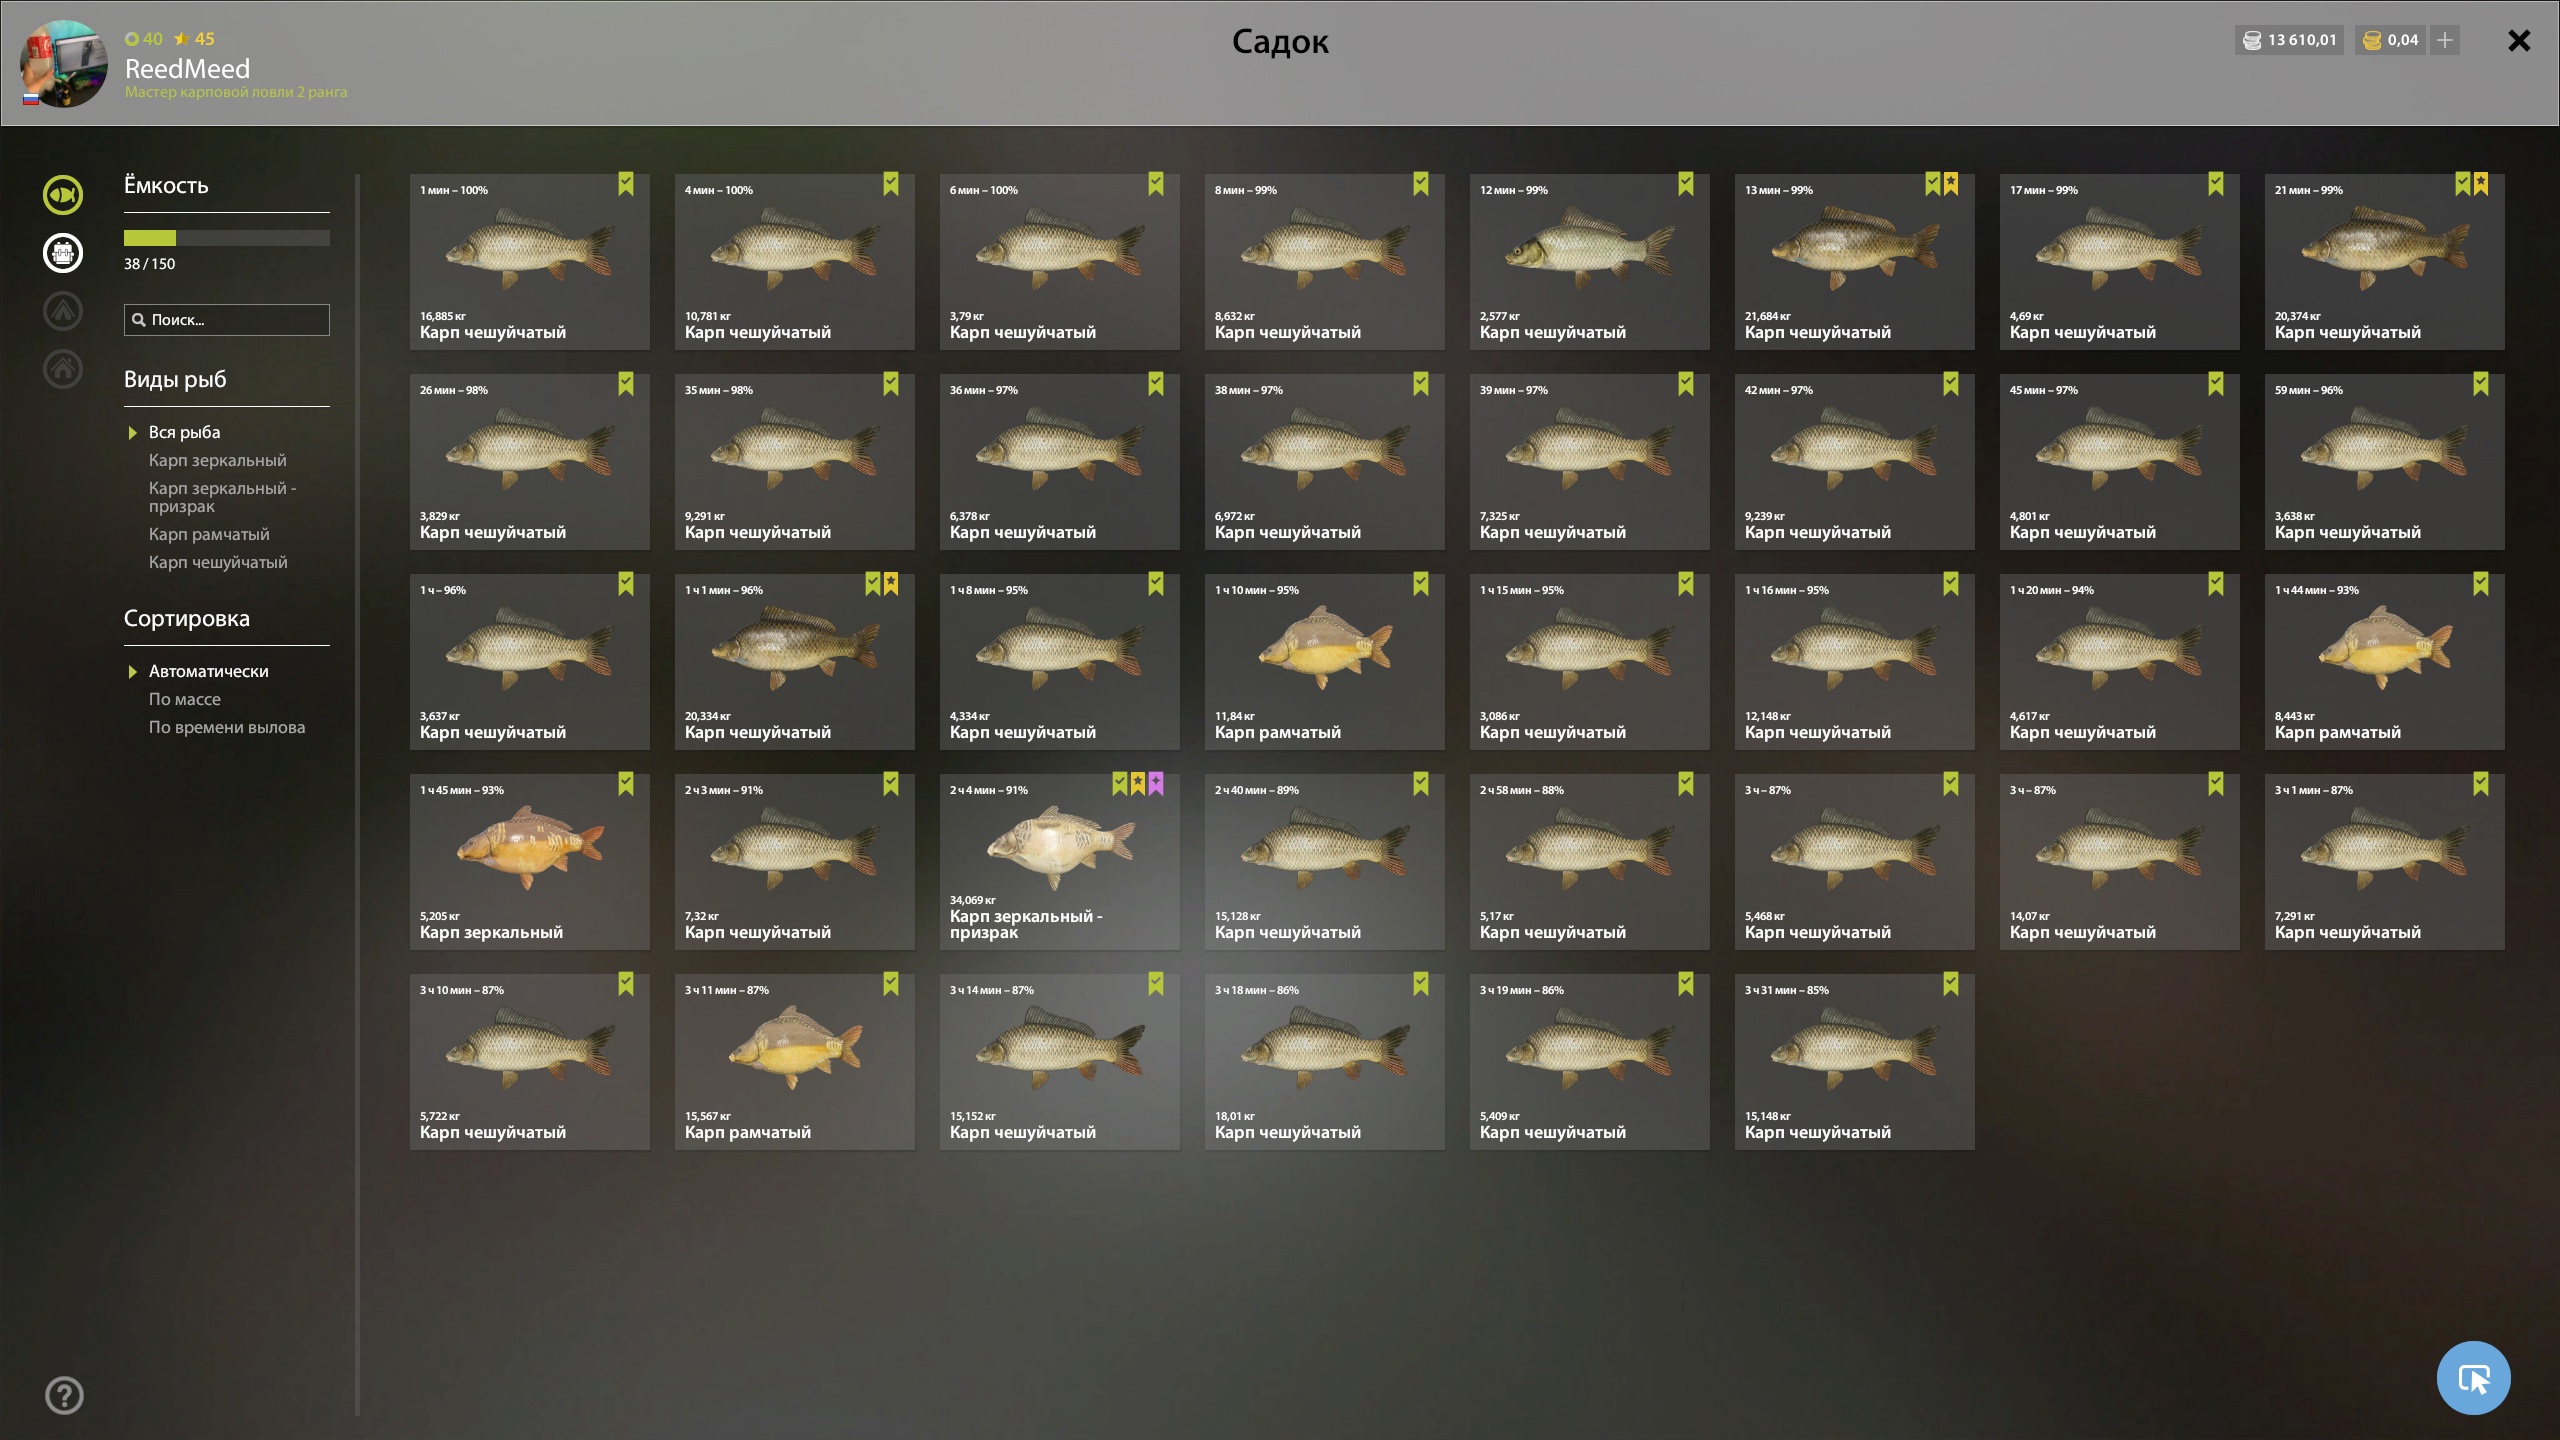
Task: Click the ReedMeed player avatar
Action: tap(64, 63)
